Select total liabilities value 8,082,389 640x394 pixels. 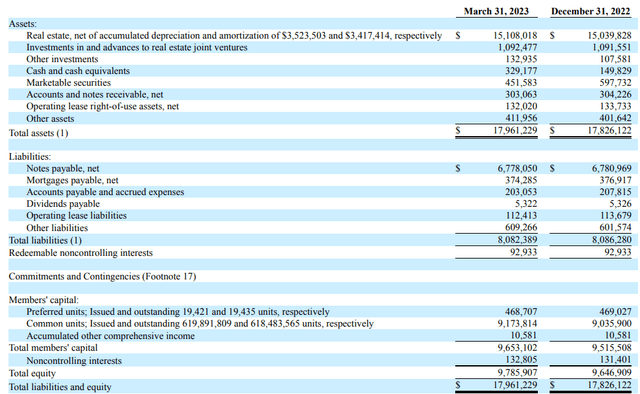(517, 240)
